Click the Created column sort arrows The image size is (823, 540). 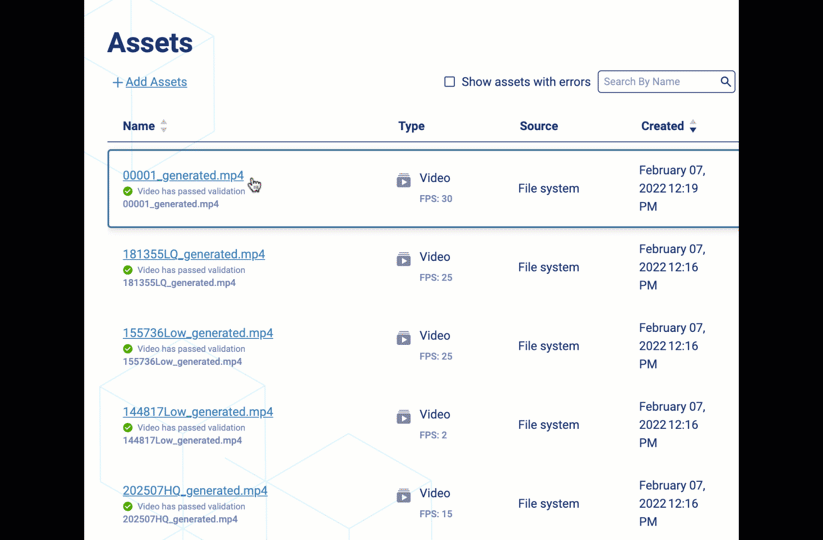tap(693, 126)
